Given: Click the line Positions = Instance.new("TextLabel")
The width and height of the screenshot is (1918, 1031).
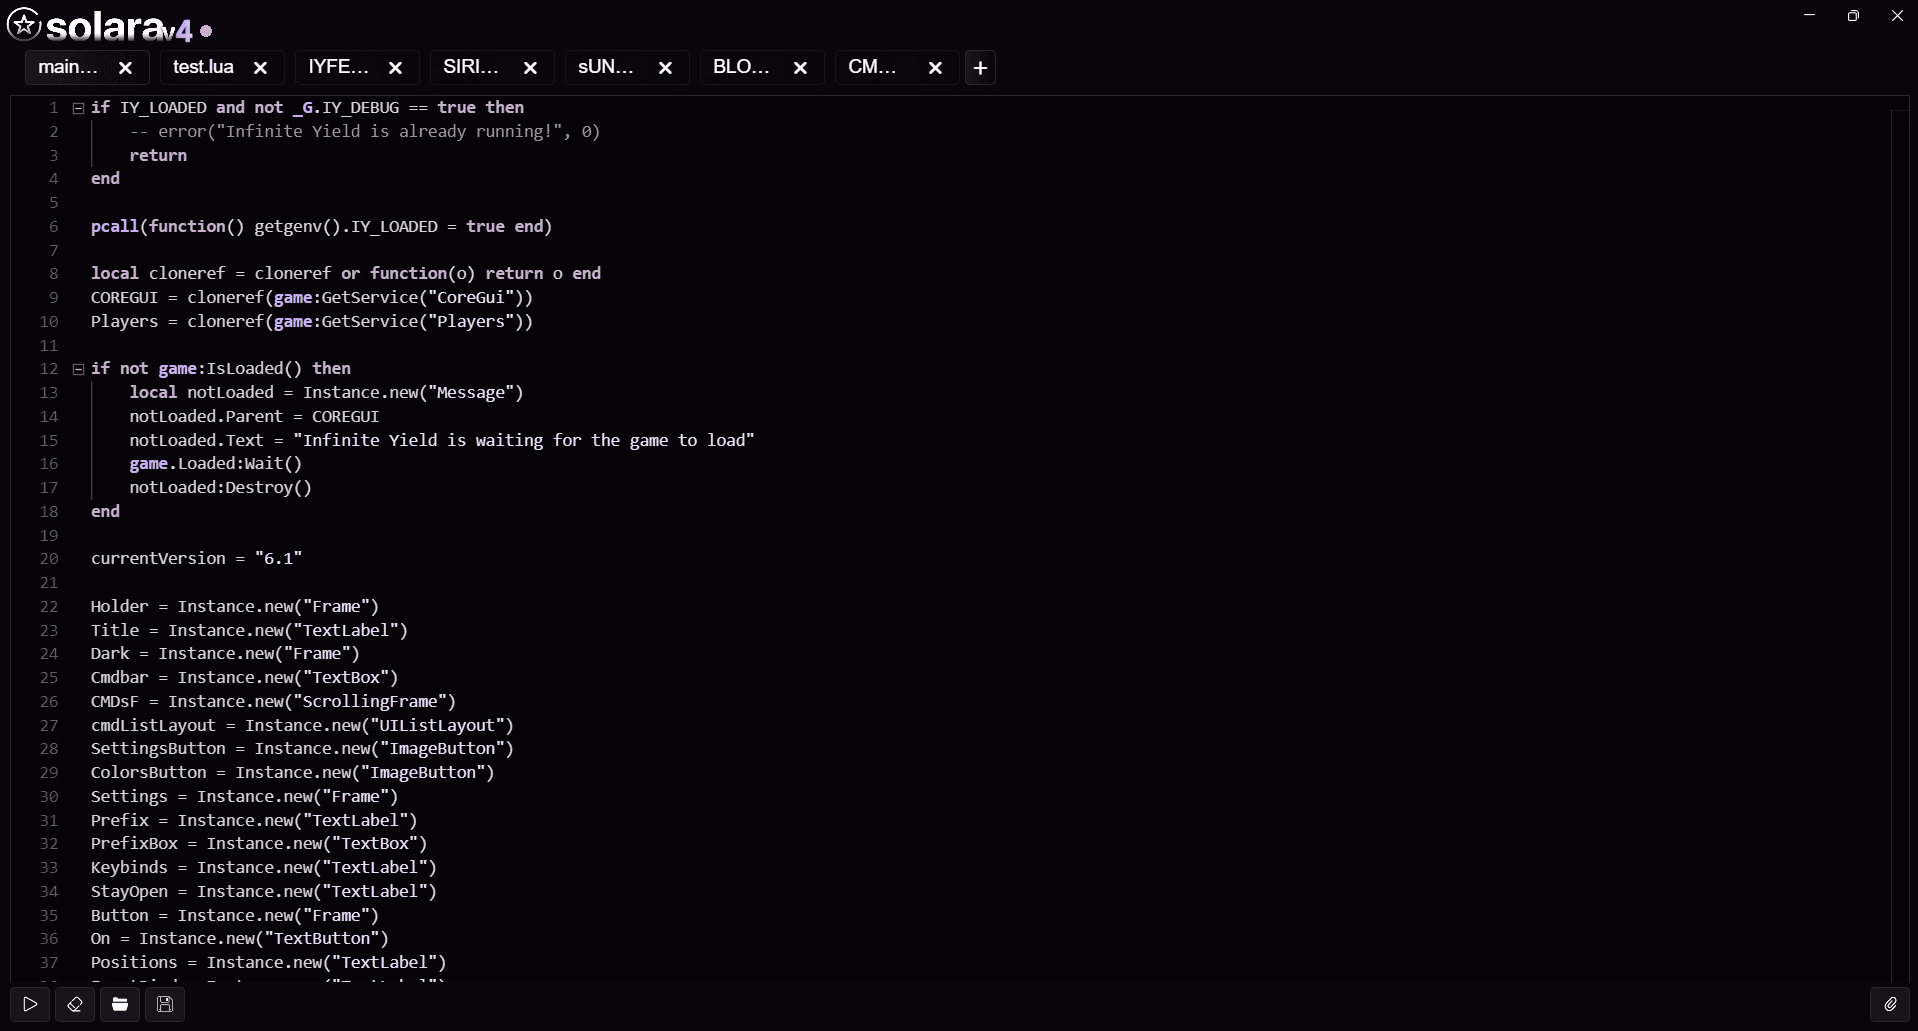Looking at the screenshot, I should point(268,963).
